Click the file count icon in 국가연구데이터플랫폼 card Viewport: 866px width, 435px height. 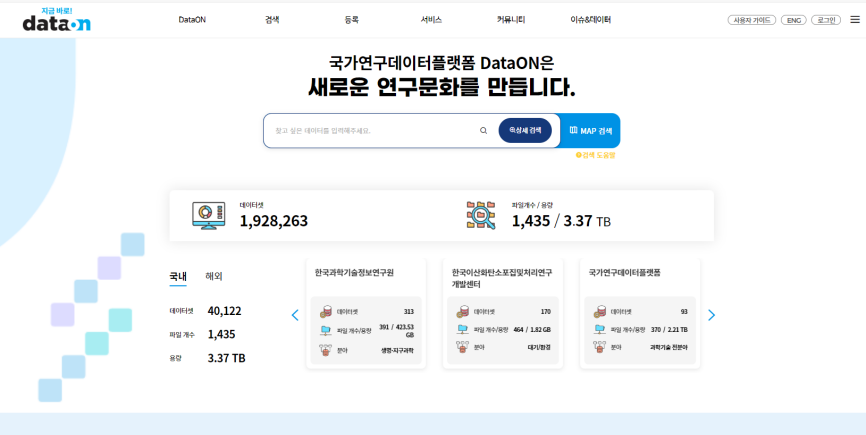pos(599,330)
